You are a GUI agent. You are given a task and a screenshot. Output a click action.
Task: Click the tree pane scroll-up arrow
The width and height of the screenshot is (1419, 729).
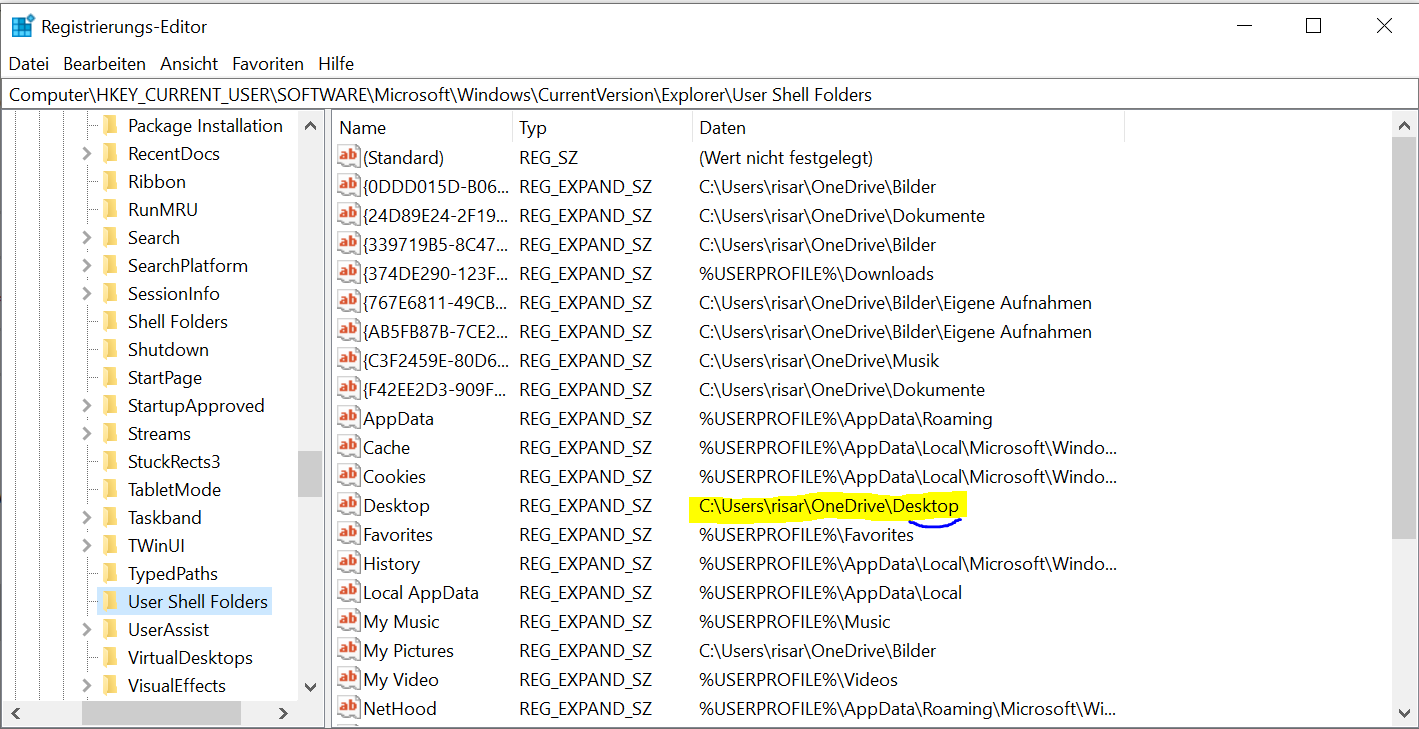coord(310,127)
